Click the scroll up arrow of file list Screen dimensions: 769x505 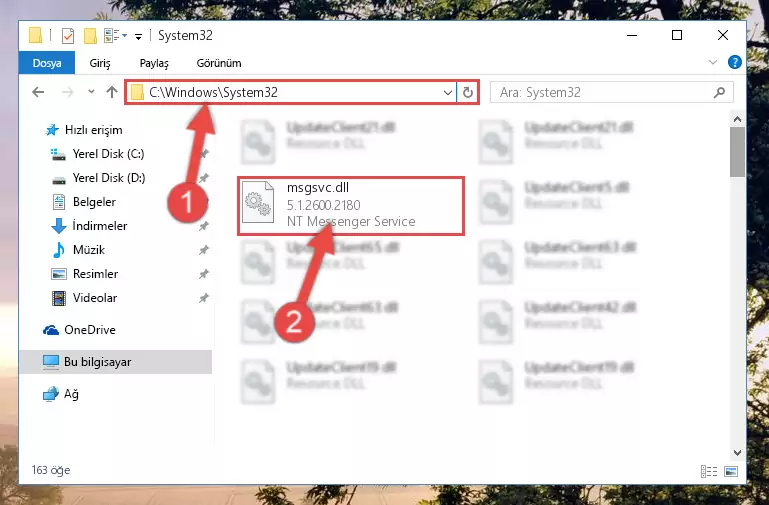coord(737,119)
